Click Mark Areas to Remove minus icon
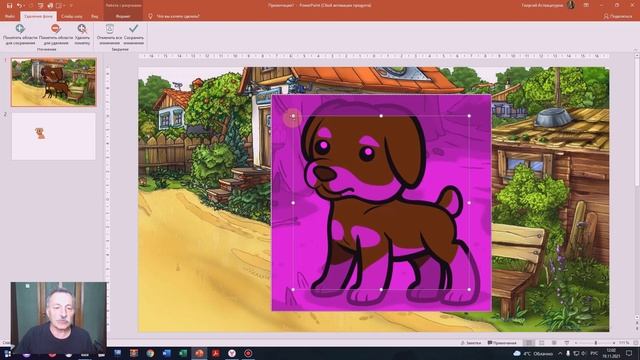The width and height of the screenshot is (640, 360). coord(56,29)
